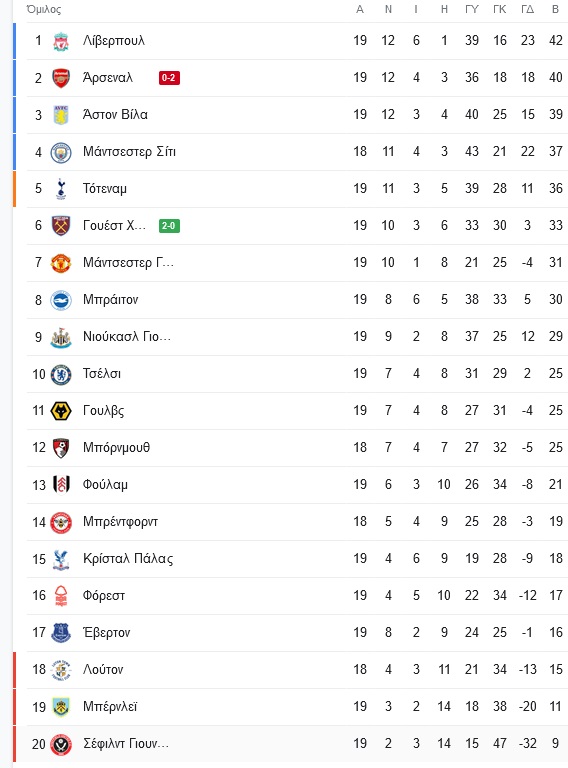The width and height of the screenshot is (568, 768).
Task: Select the Manchester City crest icon
Action: [61, 152]
